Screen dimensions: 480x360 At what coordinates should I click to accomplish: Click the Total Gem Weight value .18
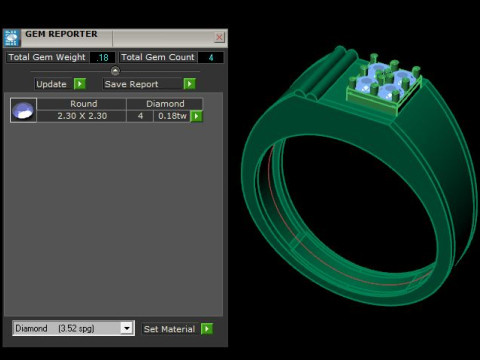click(103, 57)
